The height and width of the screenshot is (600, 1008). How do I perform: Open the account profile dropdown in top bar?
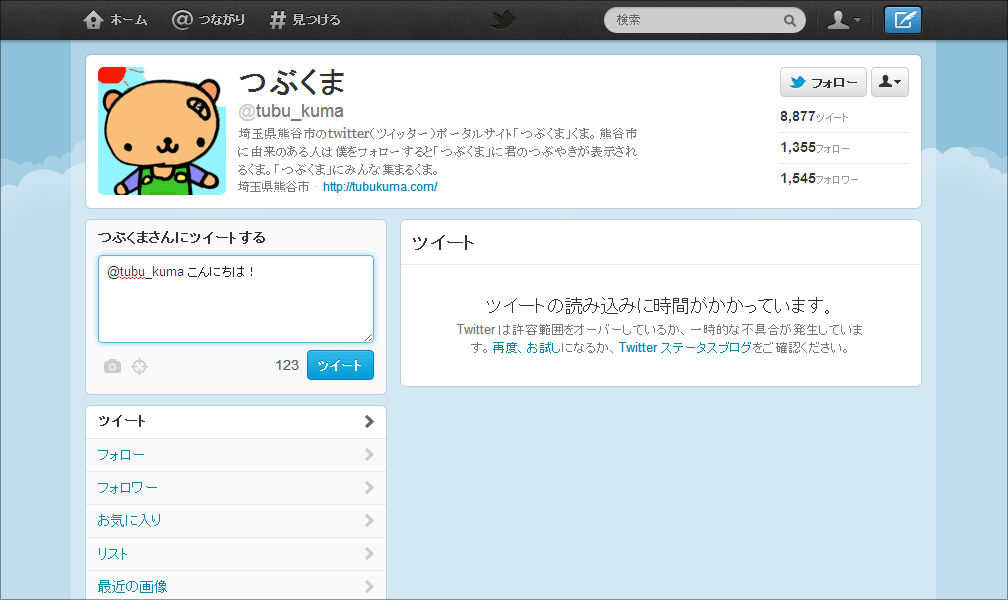(x=843, y=20)
